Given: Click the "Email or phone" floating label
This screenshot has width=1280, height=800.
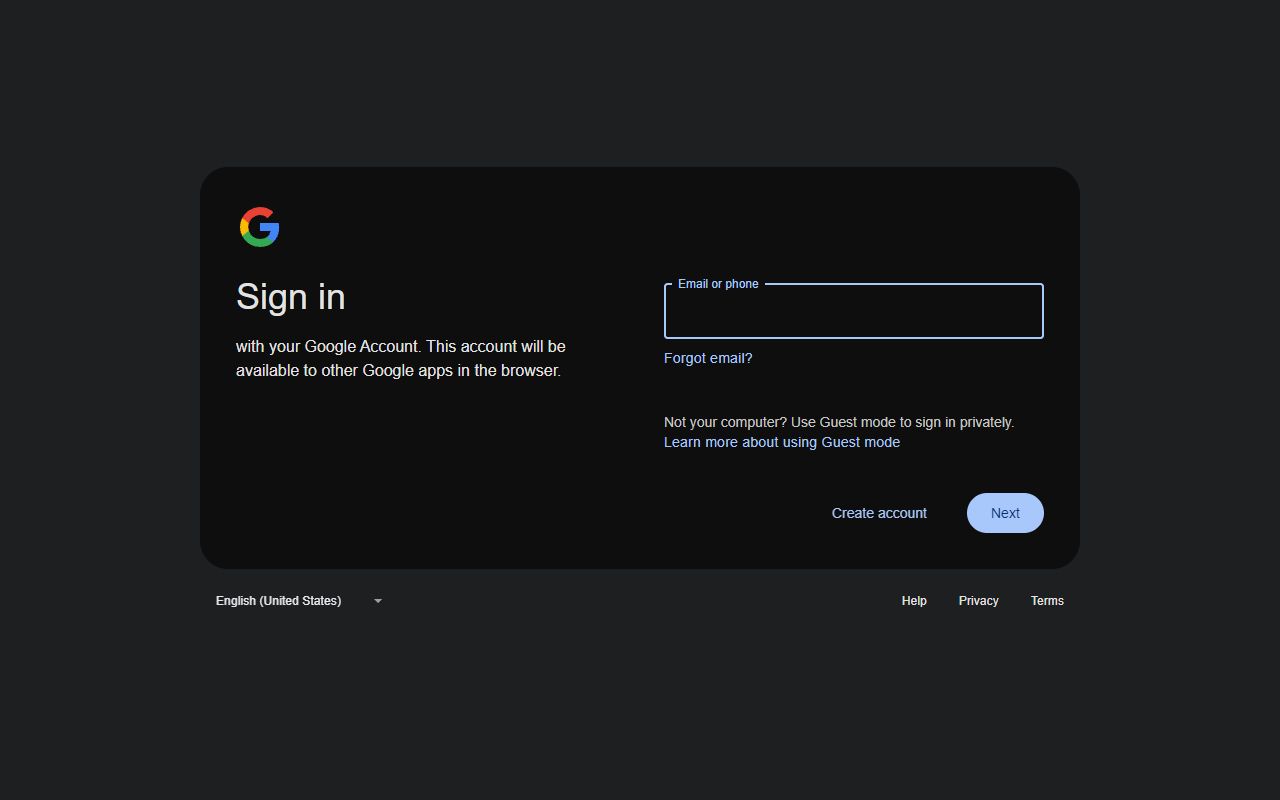Looking at the screenshot, I should click(x=718, y=284).
